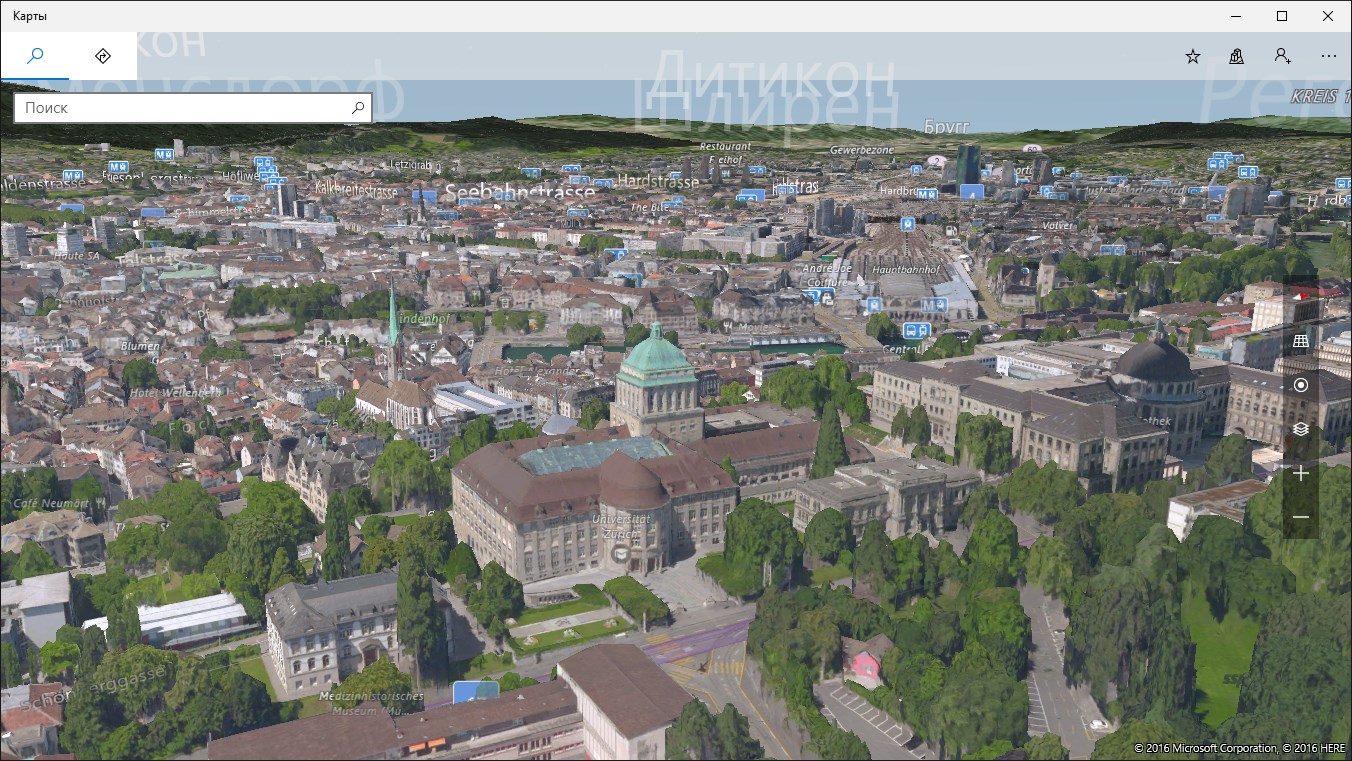Image resolution: width=1352 pixels, height=761 pixels.
Task: Open favorites with the star icon
Action: (x=1193, y=56)
